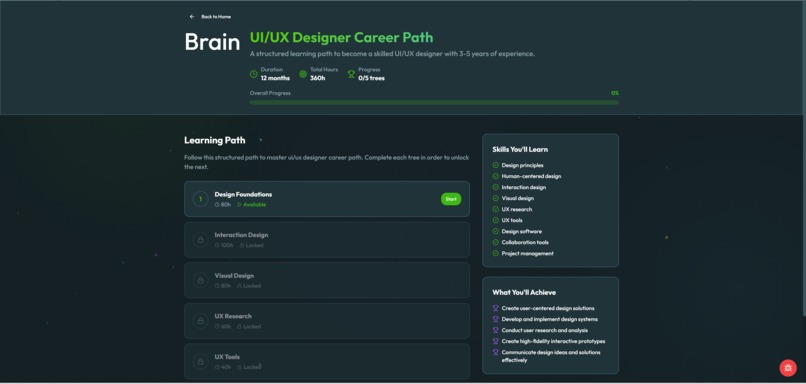Click the 40h label under UX Tools

tap(226, 367)
